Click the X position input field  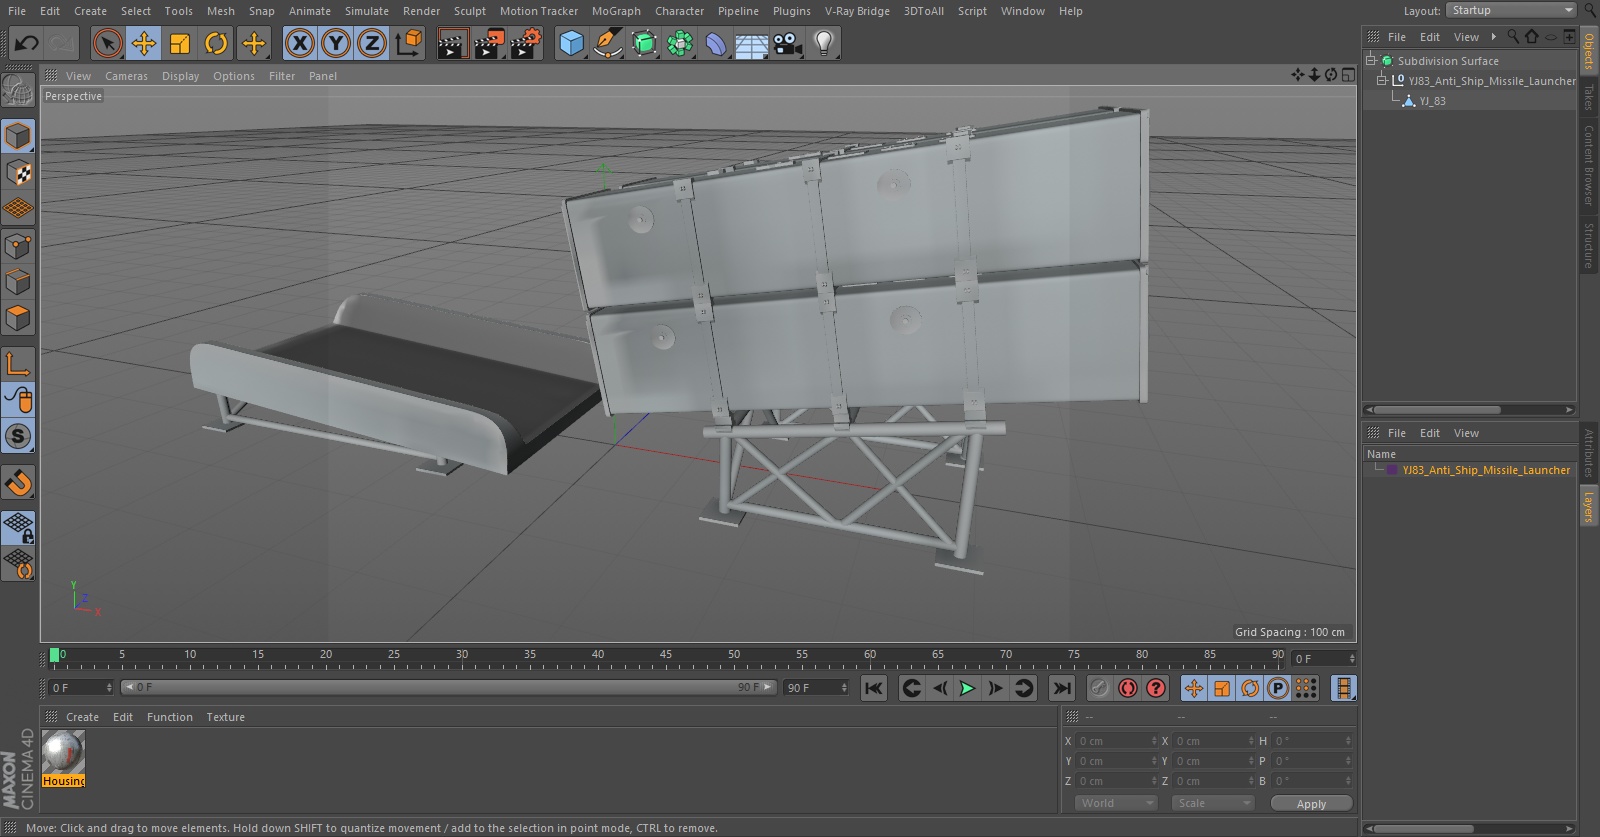point(1115,741)
